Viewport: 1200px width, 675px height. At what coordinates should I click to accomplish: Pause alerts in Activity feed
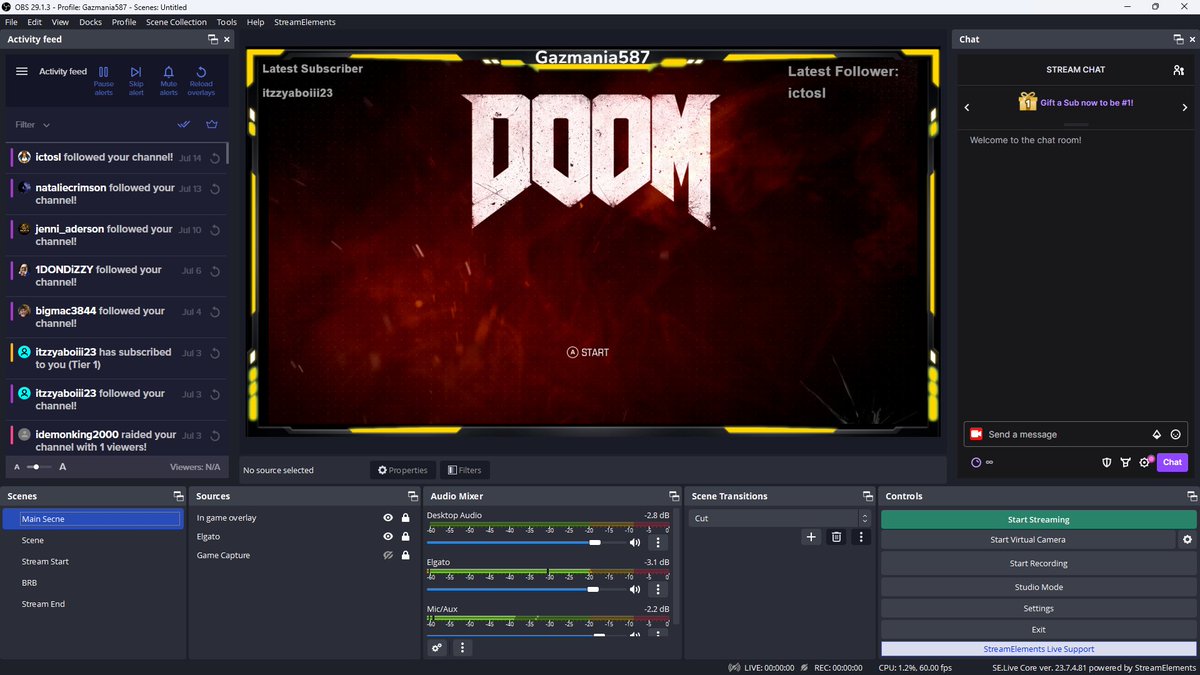point(104,79)
